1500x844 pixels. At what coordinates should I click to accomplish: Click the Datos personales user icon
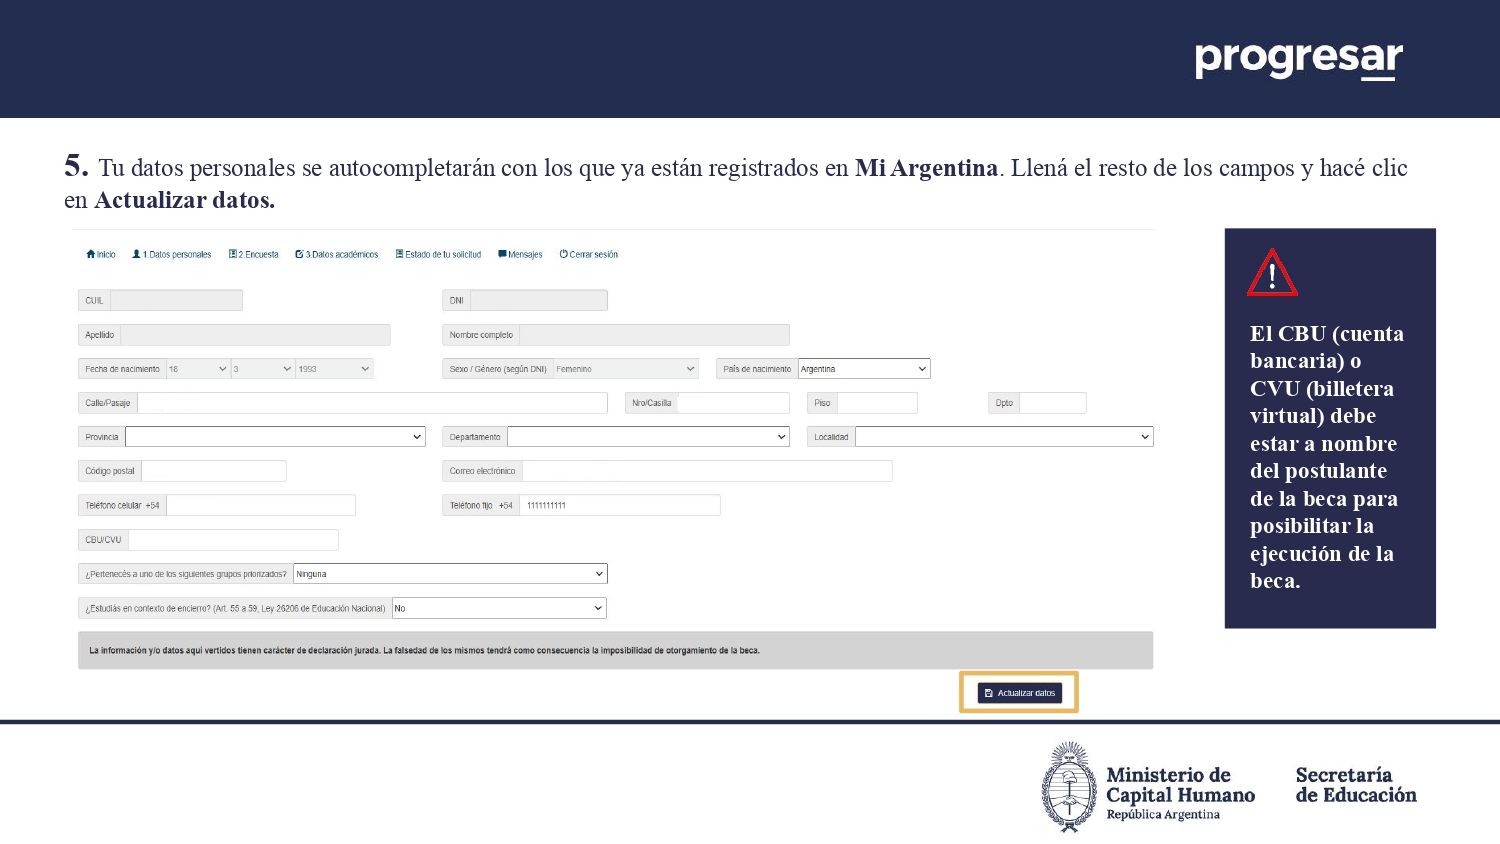coord(137,254)
